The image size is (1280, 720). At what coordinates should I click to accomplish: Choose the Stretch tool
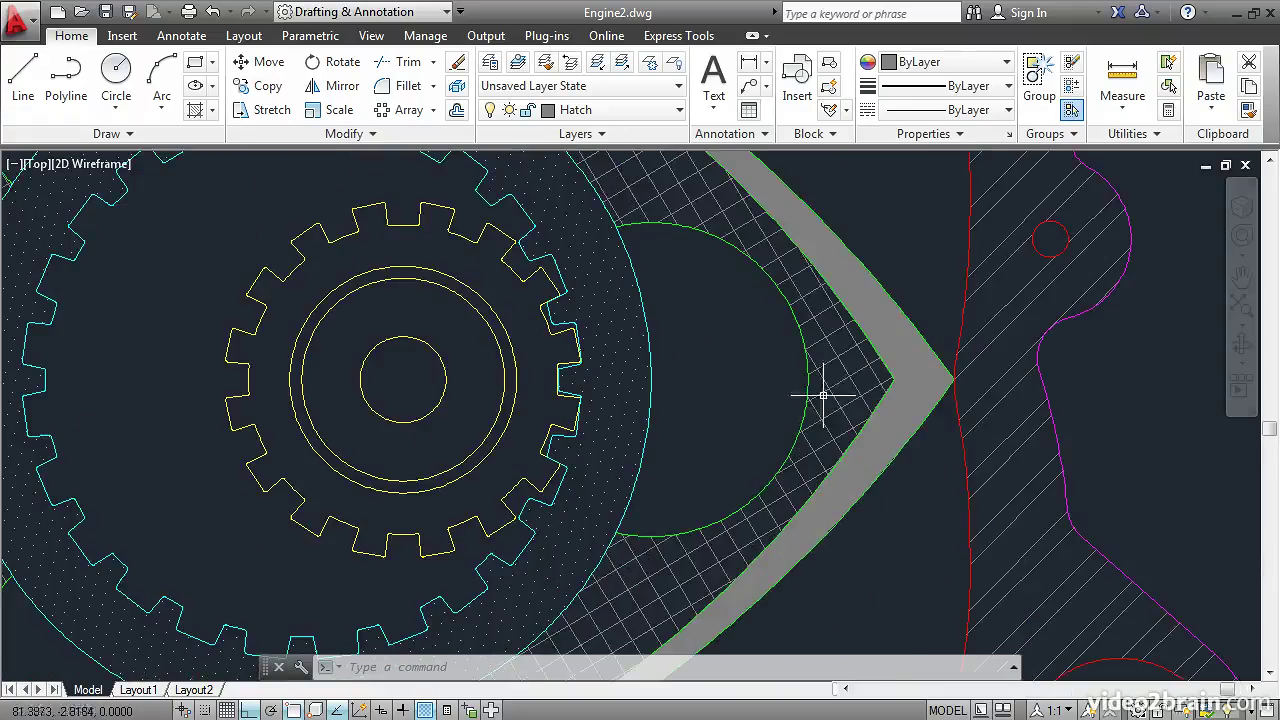[x=262, y=110]
